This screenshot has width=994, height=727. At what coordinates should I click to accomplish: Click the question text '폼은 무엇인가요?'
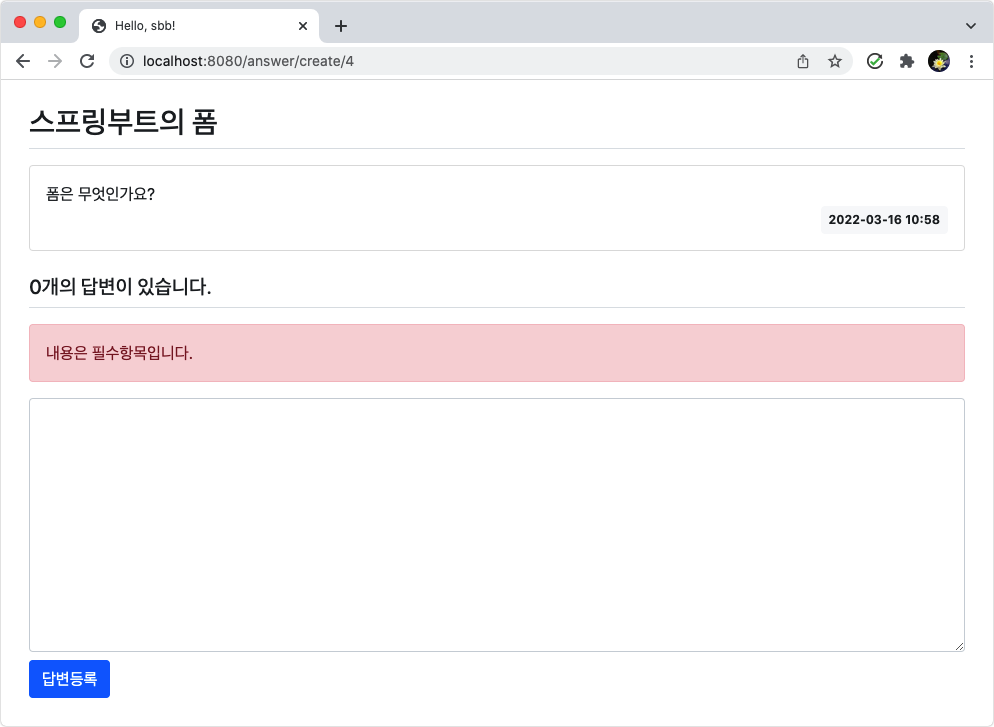point(100,194)
